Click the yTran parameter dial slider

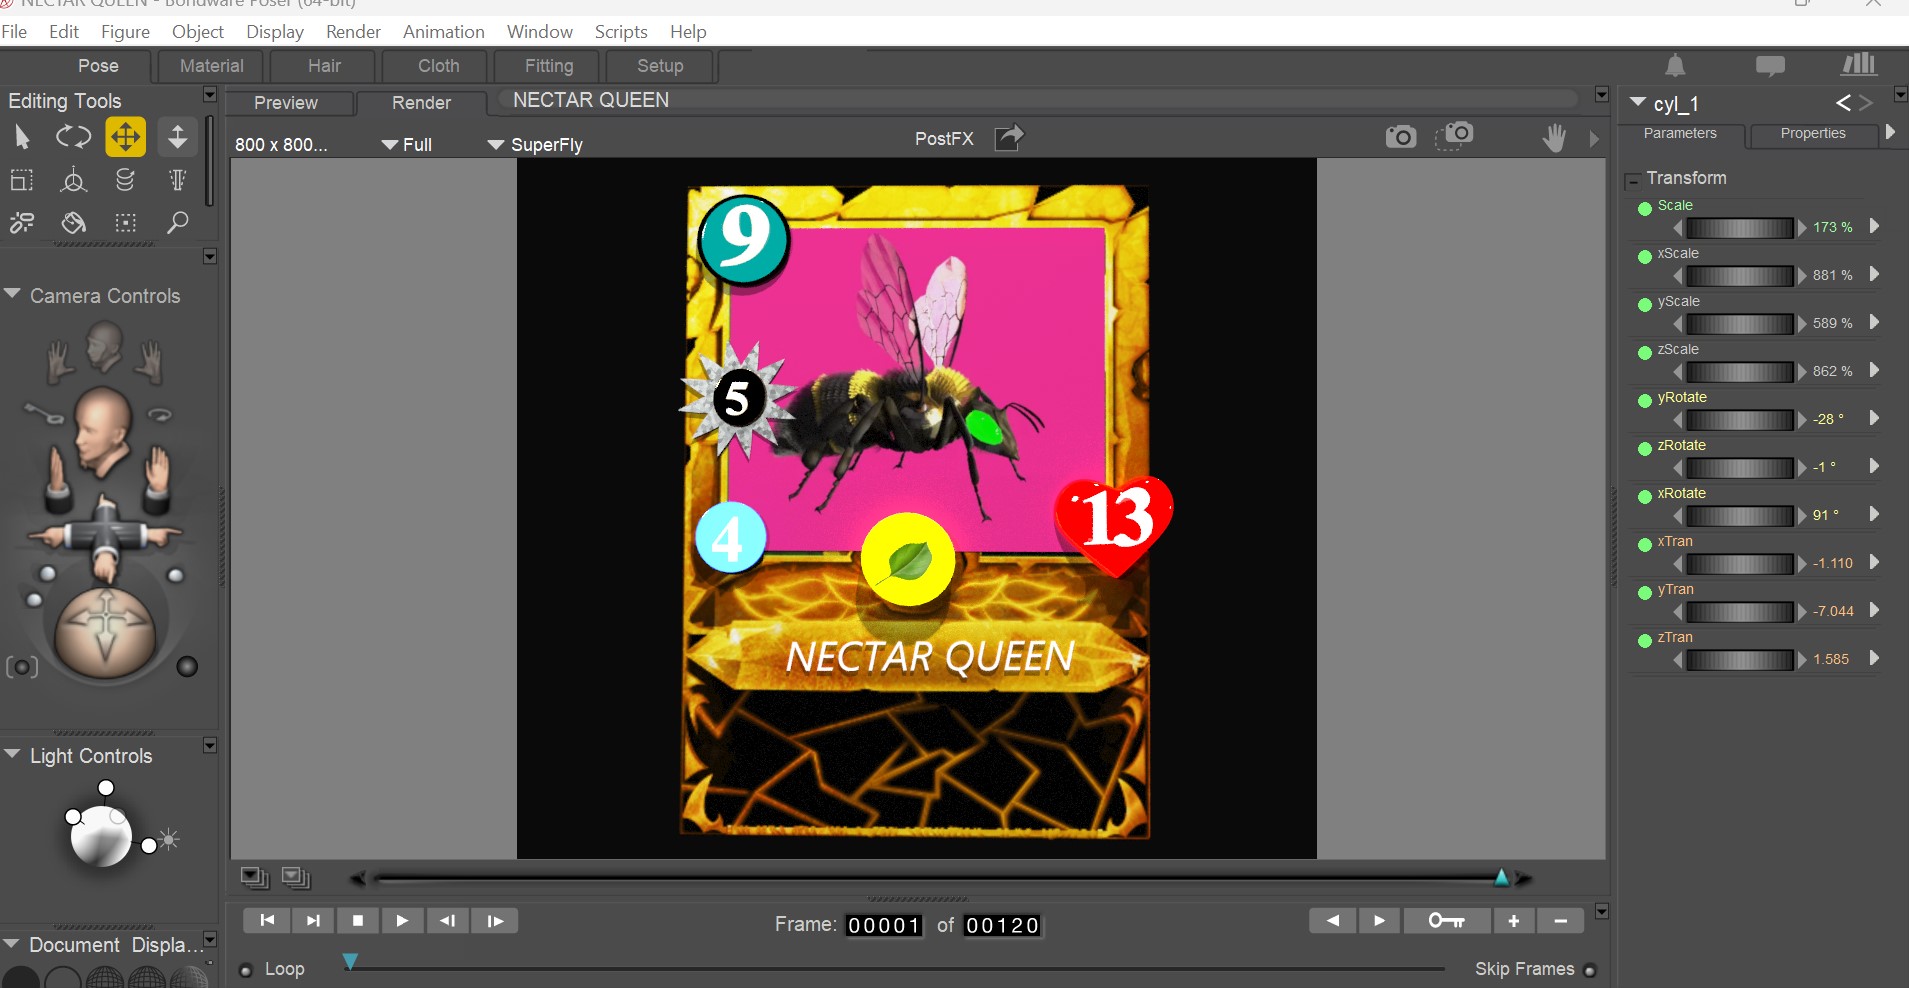[1740, 612]
